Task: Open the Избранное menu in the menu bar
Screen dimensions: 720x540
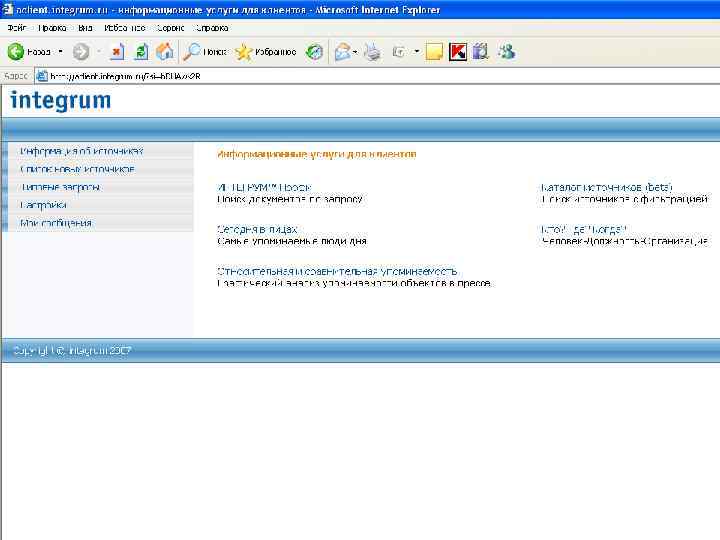Action: (x=124, y=28)
